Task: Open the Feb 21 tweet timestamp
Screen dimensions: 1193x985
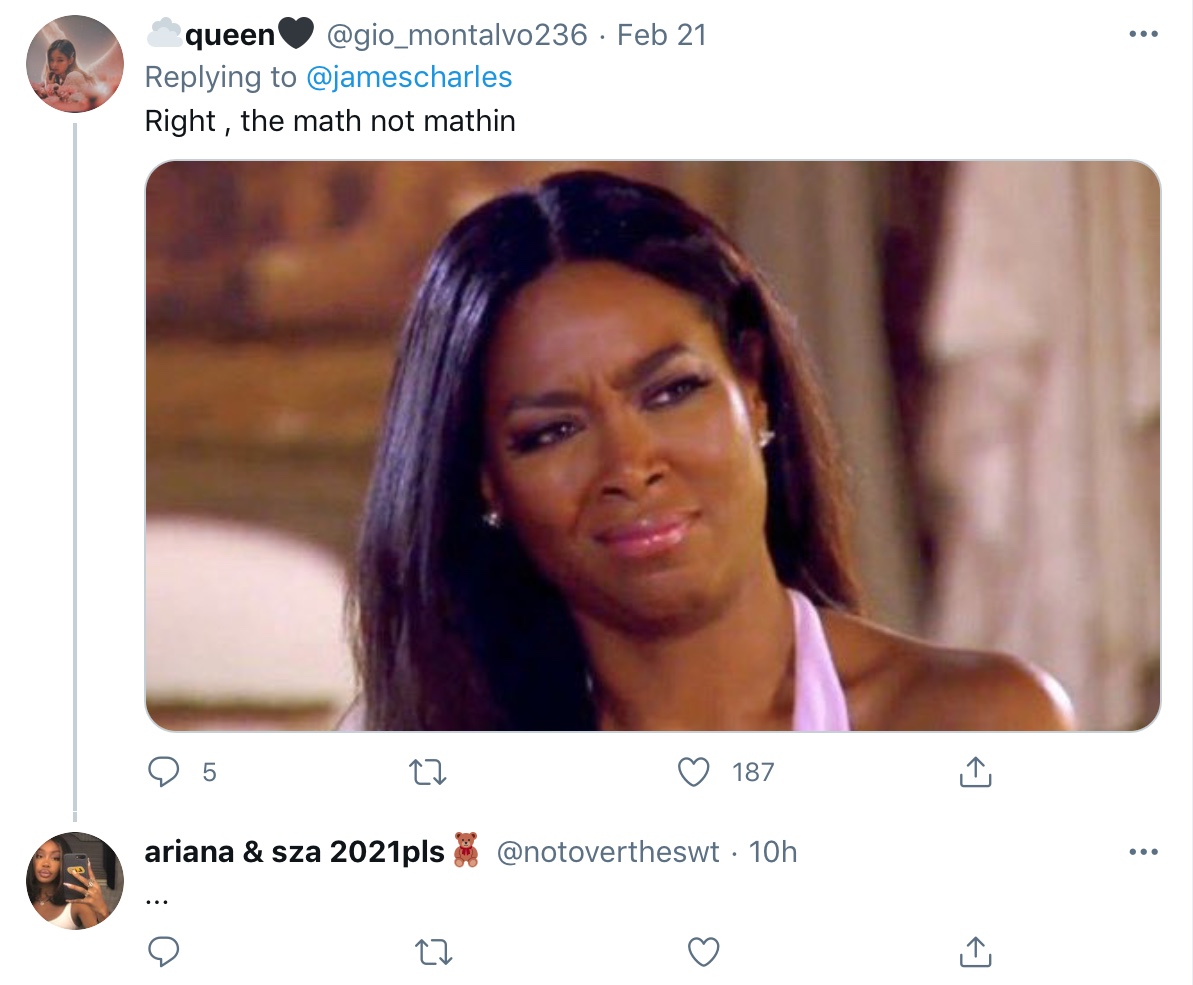Action: point(662,35)
